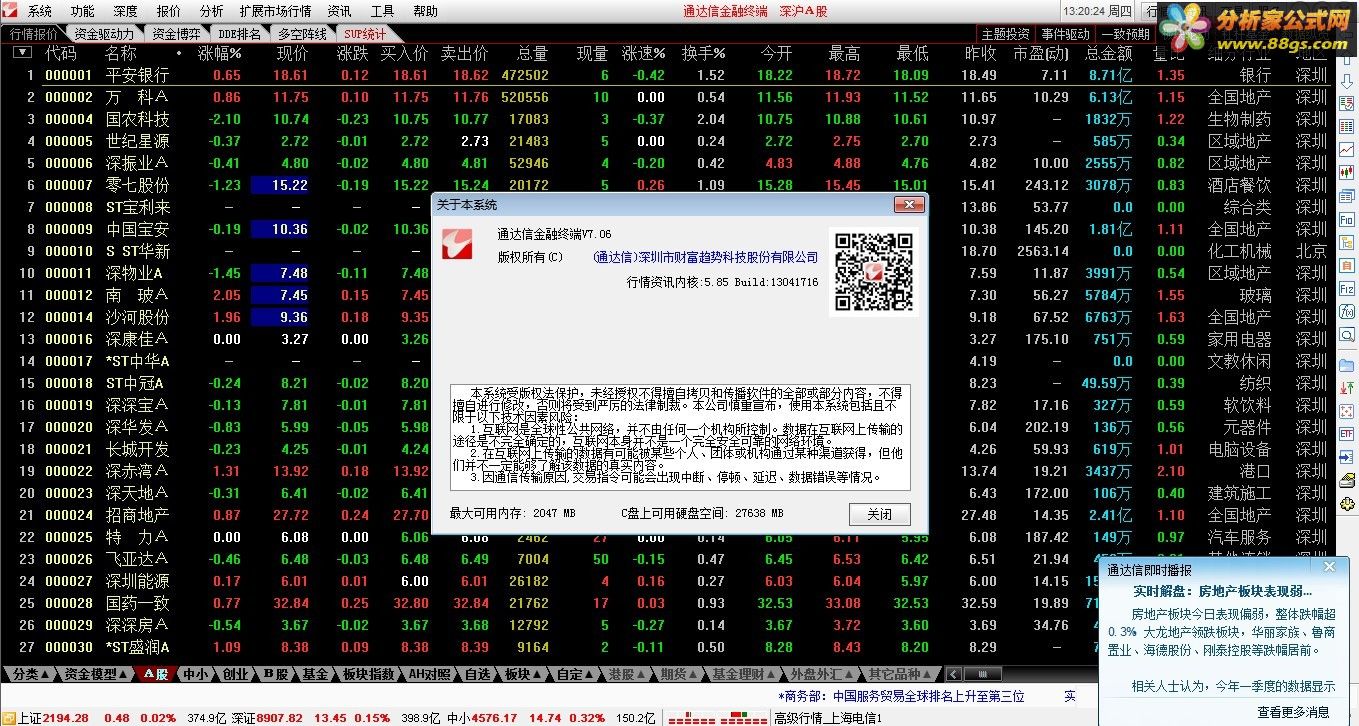The width and height of the screenshot is (1359, 726).
Task: Open the blue folder icon in right sidebar
Action: coord(1347,365)
